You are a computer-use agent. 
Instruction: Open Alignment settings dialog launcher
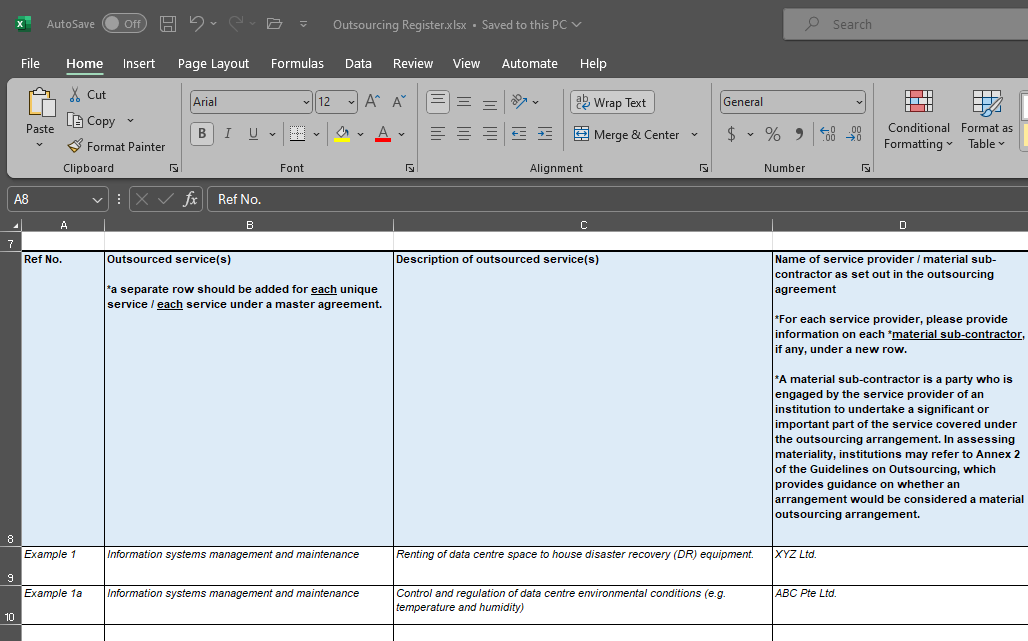coord(703,168)
